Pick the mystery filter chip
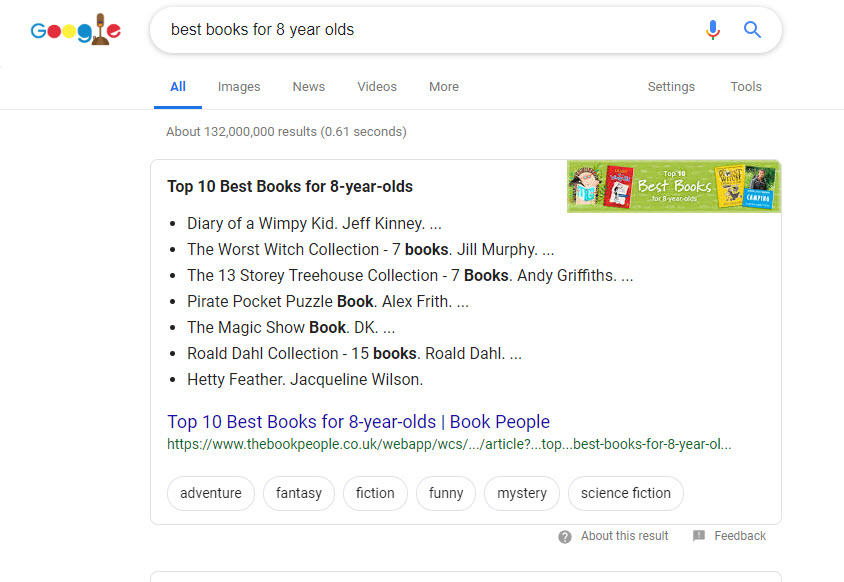844x582 pixels. (522, 493)
